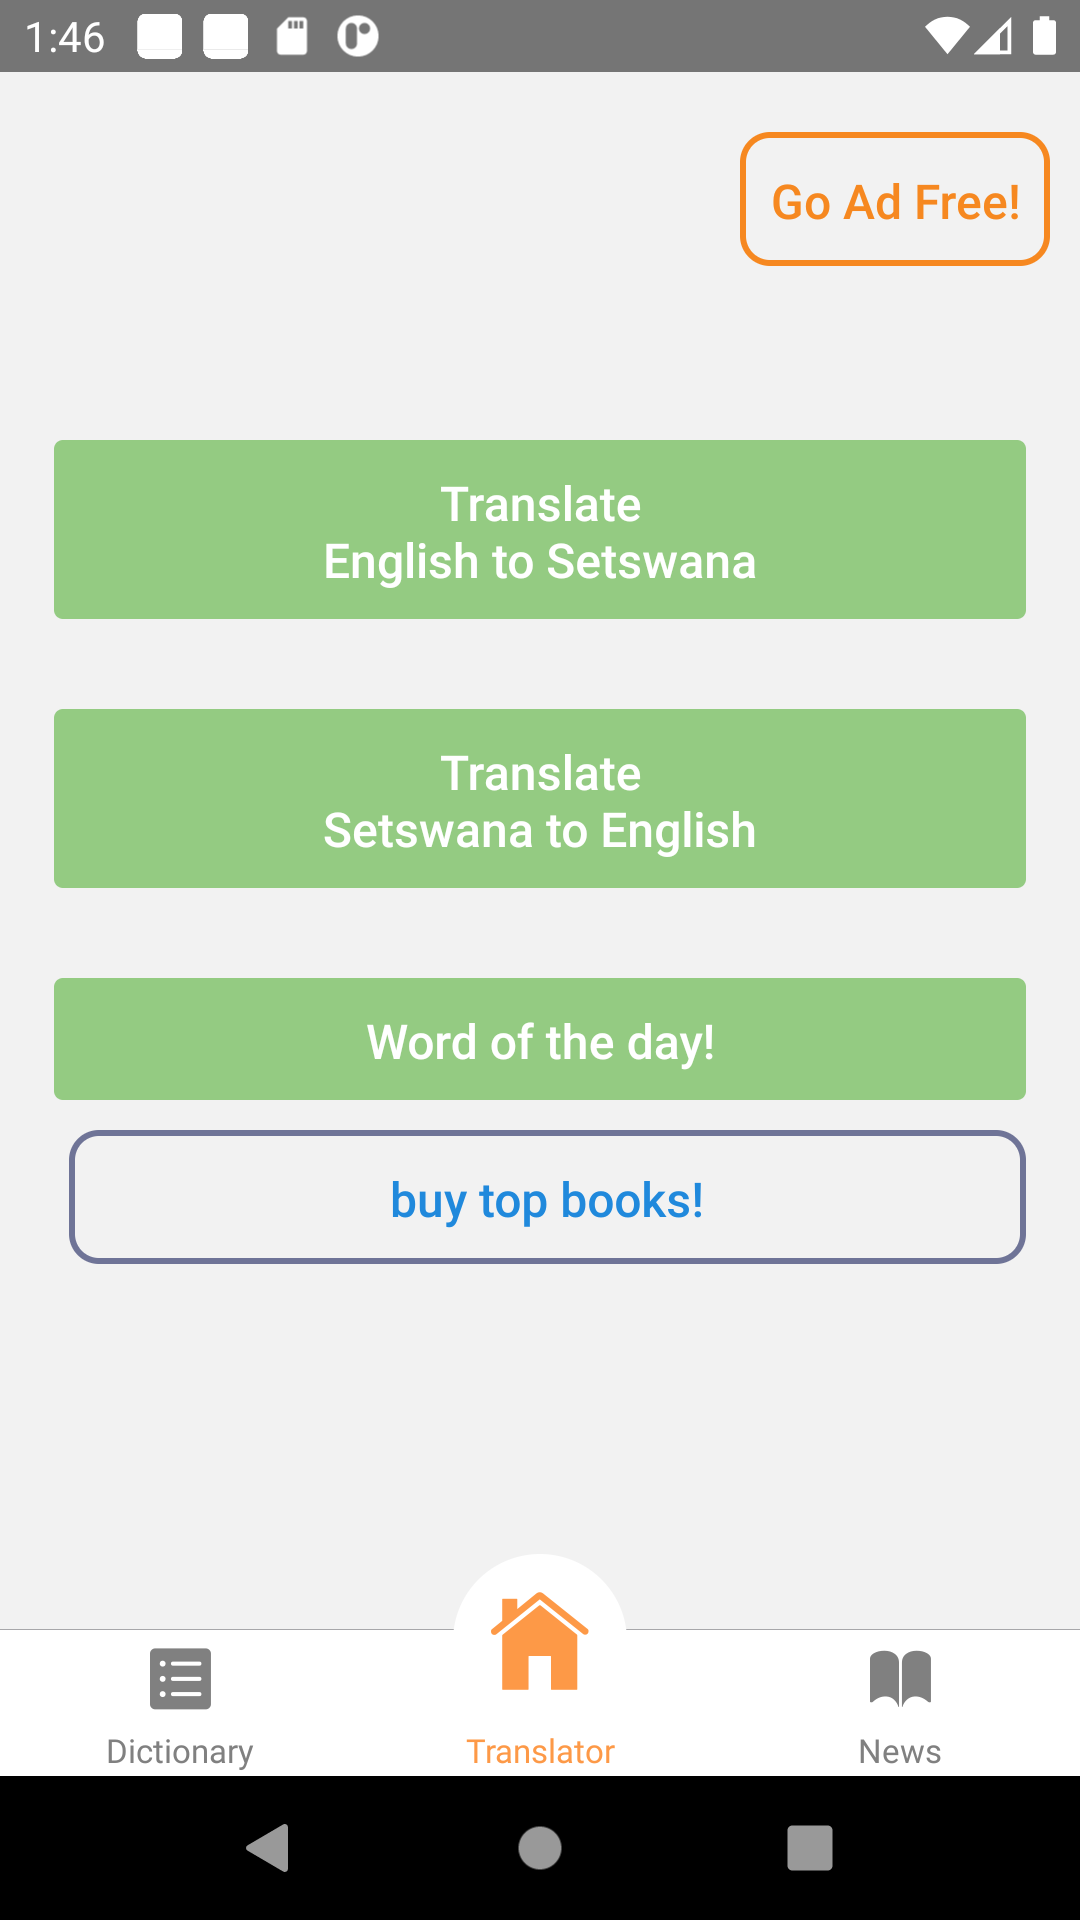Tap the Android home circle icon
The image size is (1080, 1920).
click(x=540, y=1847)
